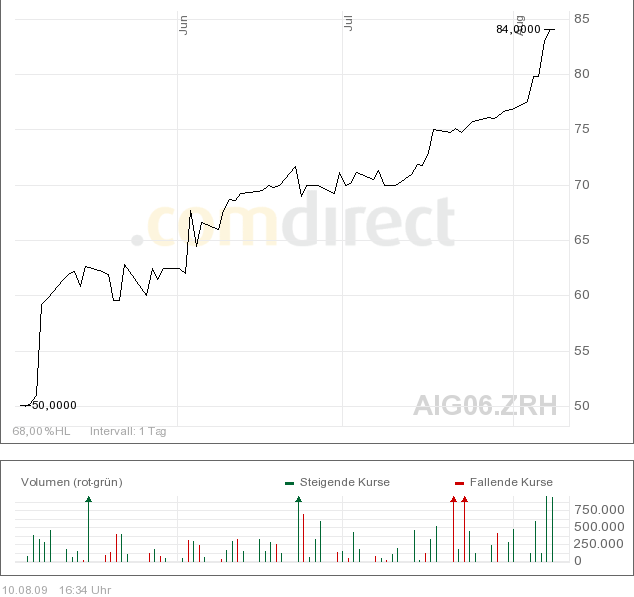Click the left red volume overflow arrow
Viewport: 634px width, 597px height.
tap(453, 498)
